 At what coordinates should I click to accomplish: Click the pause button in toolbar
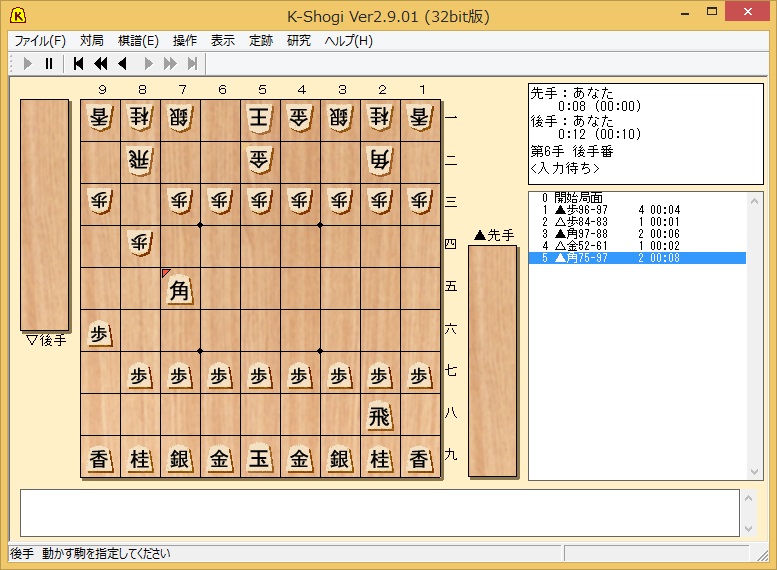point(49,63)
